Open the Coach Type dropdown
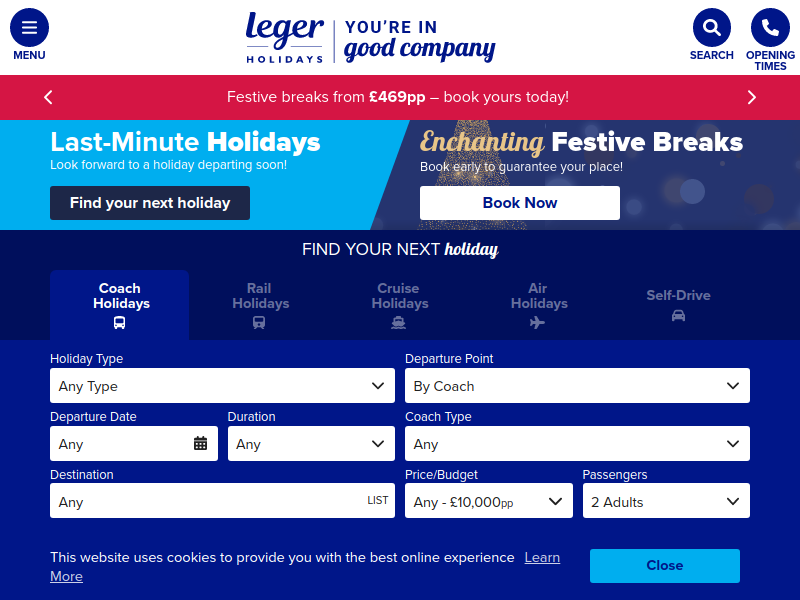 tap(578, 444)
